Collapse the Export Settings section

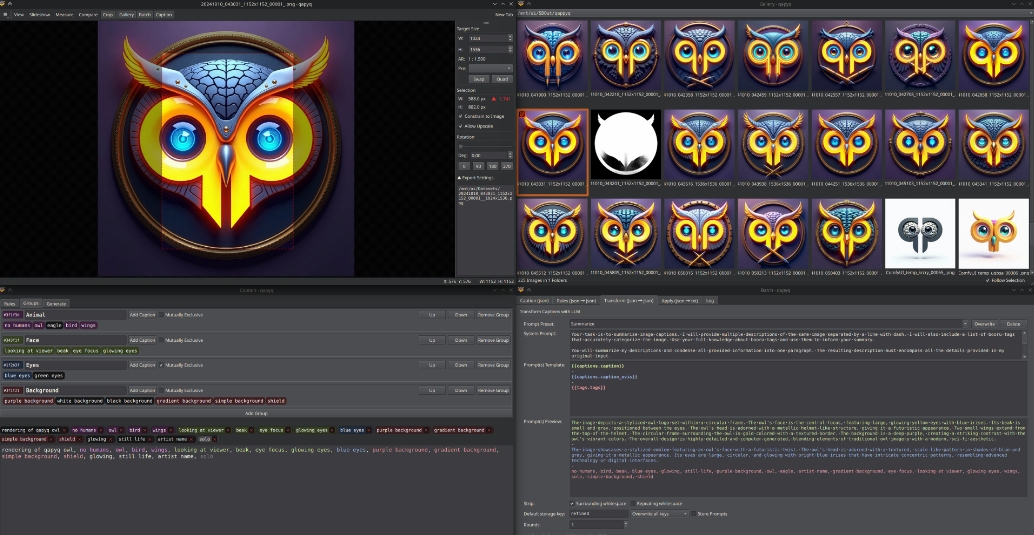point(459,177)
